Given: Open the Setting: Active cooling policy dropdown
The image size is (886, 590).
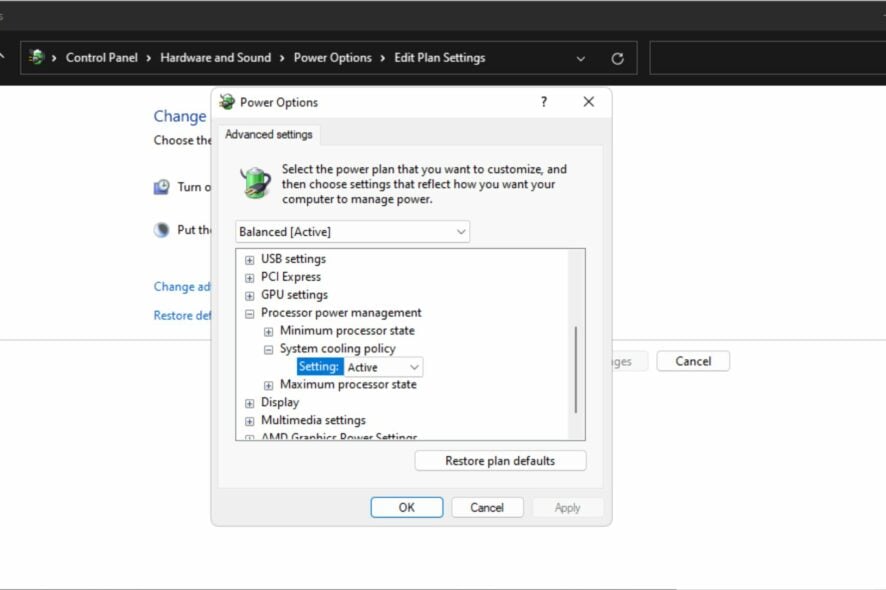Looking at the screenshot, I should (383, 367).
